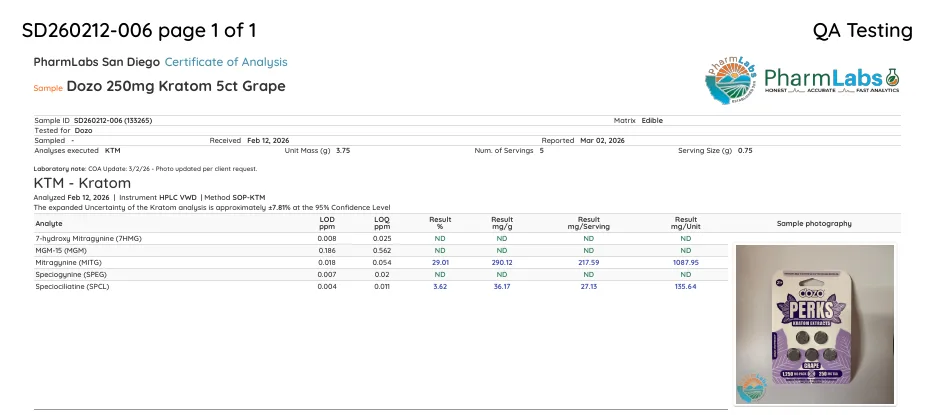Screen dimensions: 935x415
Task: Click Received date 'Feb 12, 2026'
Action: coord(268,141)
